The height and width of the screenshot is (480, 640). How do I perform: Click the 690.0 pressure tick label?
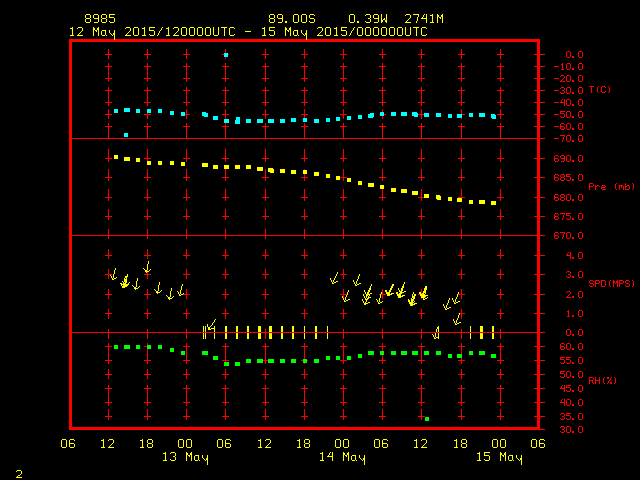pyautogui.click(x=569, y=158)
